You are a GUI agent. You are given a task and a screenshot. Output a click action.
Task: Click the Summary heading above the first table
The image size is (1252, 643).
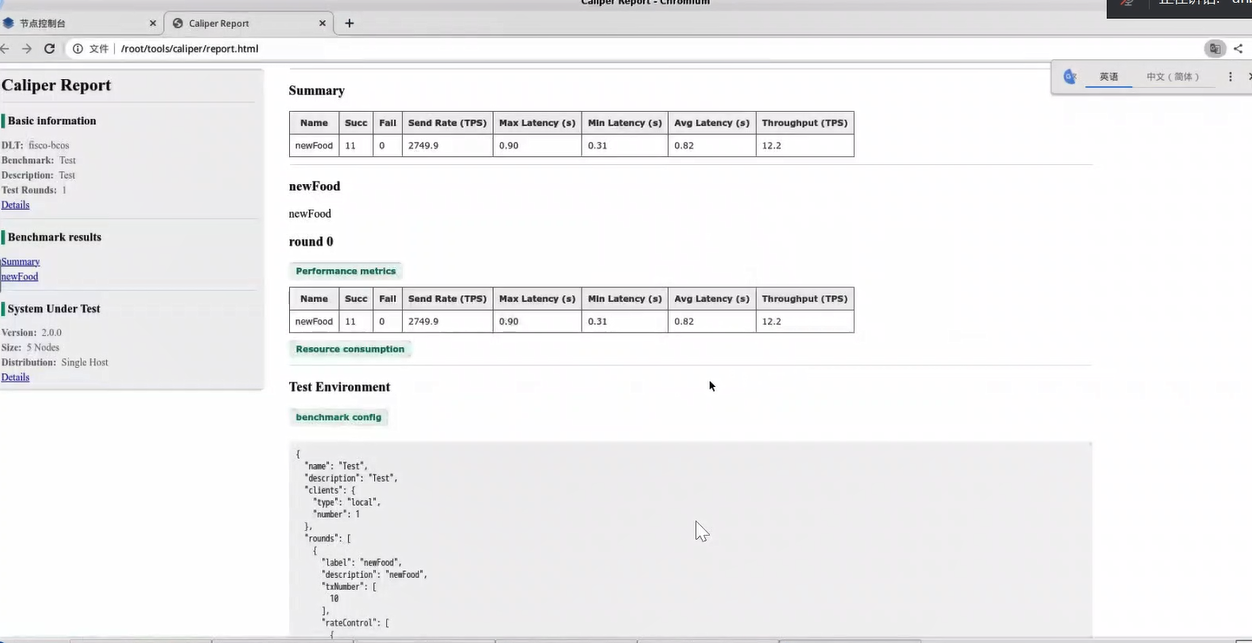click(x=317, y=91)
